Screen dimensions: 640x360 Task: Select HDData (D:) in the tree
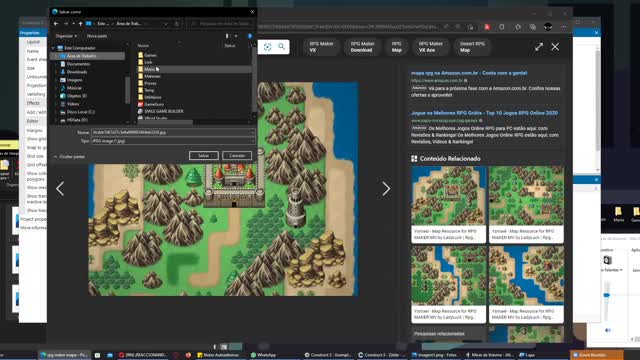(77, 120)
